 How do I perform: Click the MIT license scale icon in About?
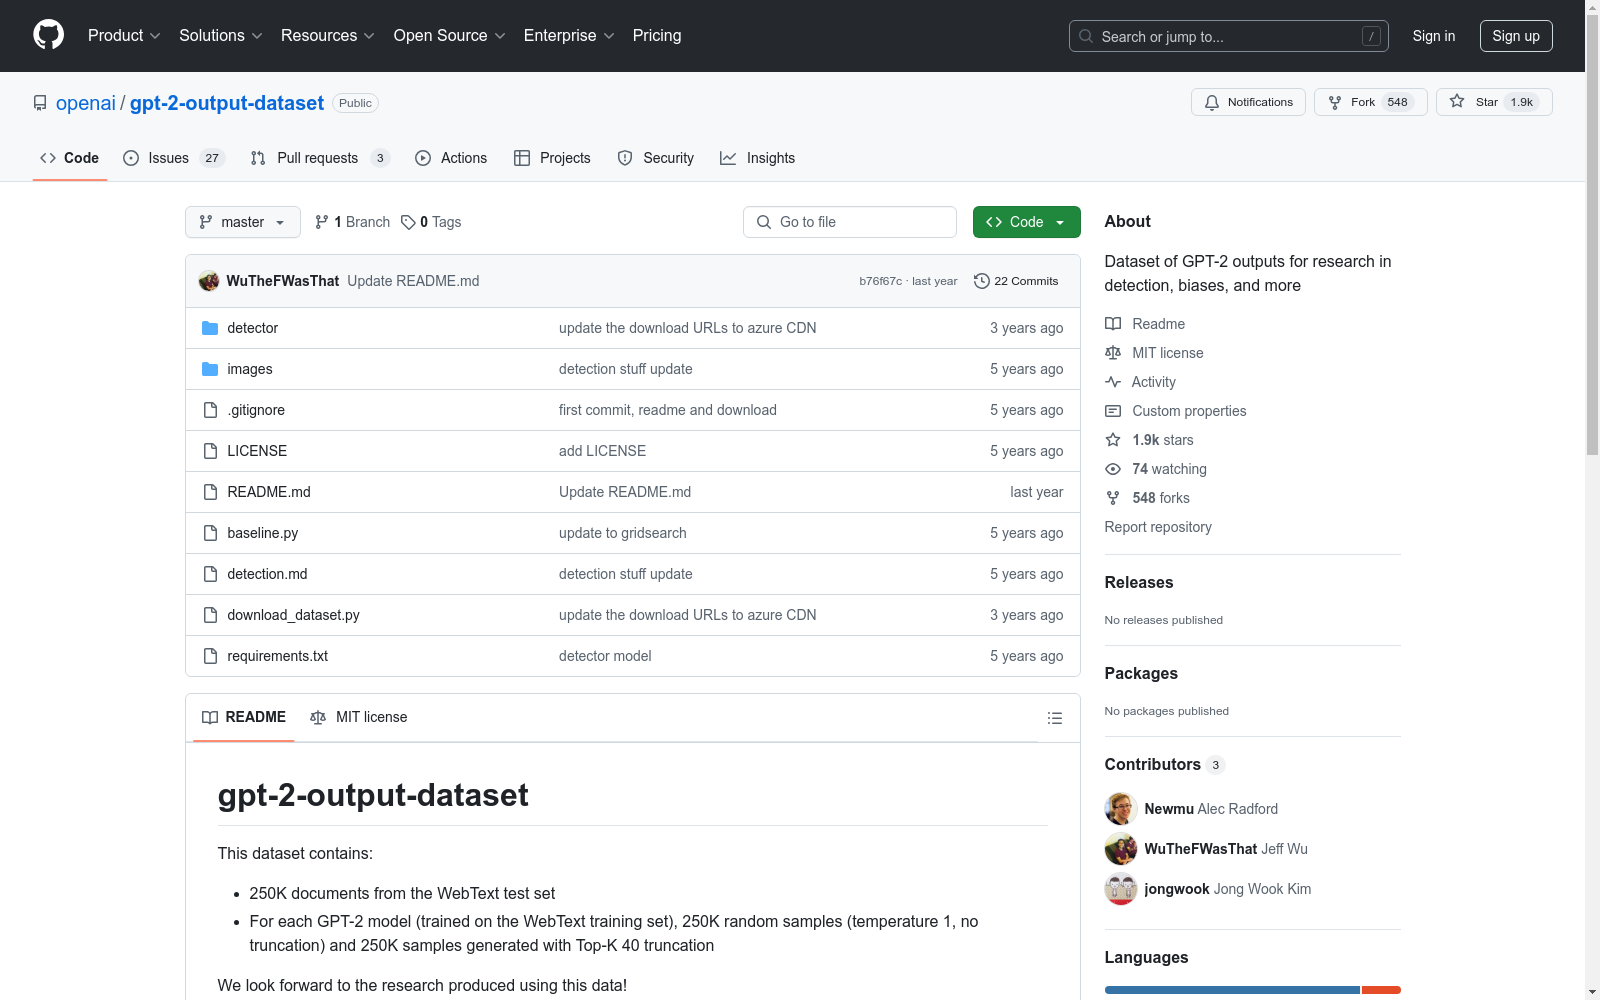(1113, 353)
